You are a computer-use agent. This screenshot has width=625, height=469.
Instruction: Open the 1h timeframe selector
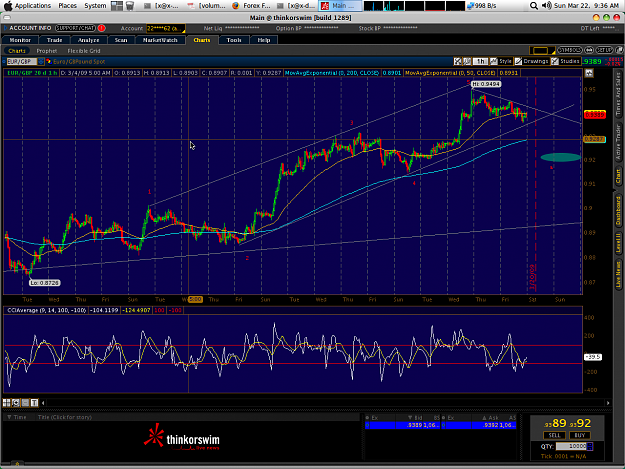tap(480, 61)
